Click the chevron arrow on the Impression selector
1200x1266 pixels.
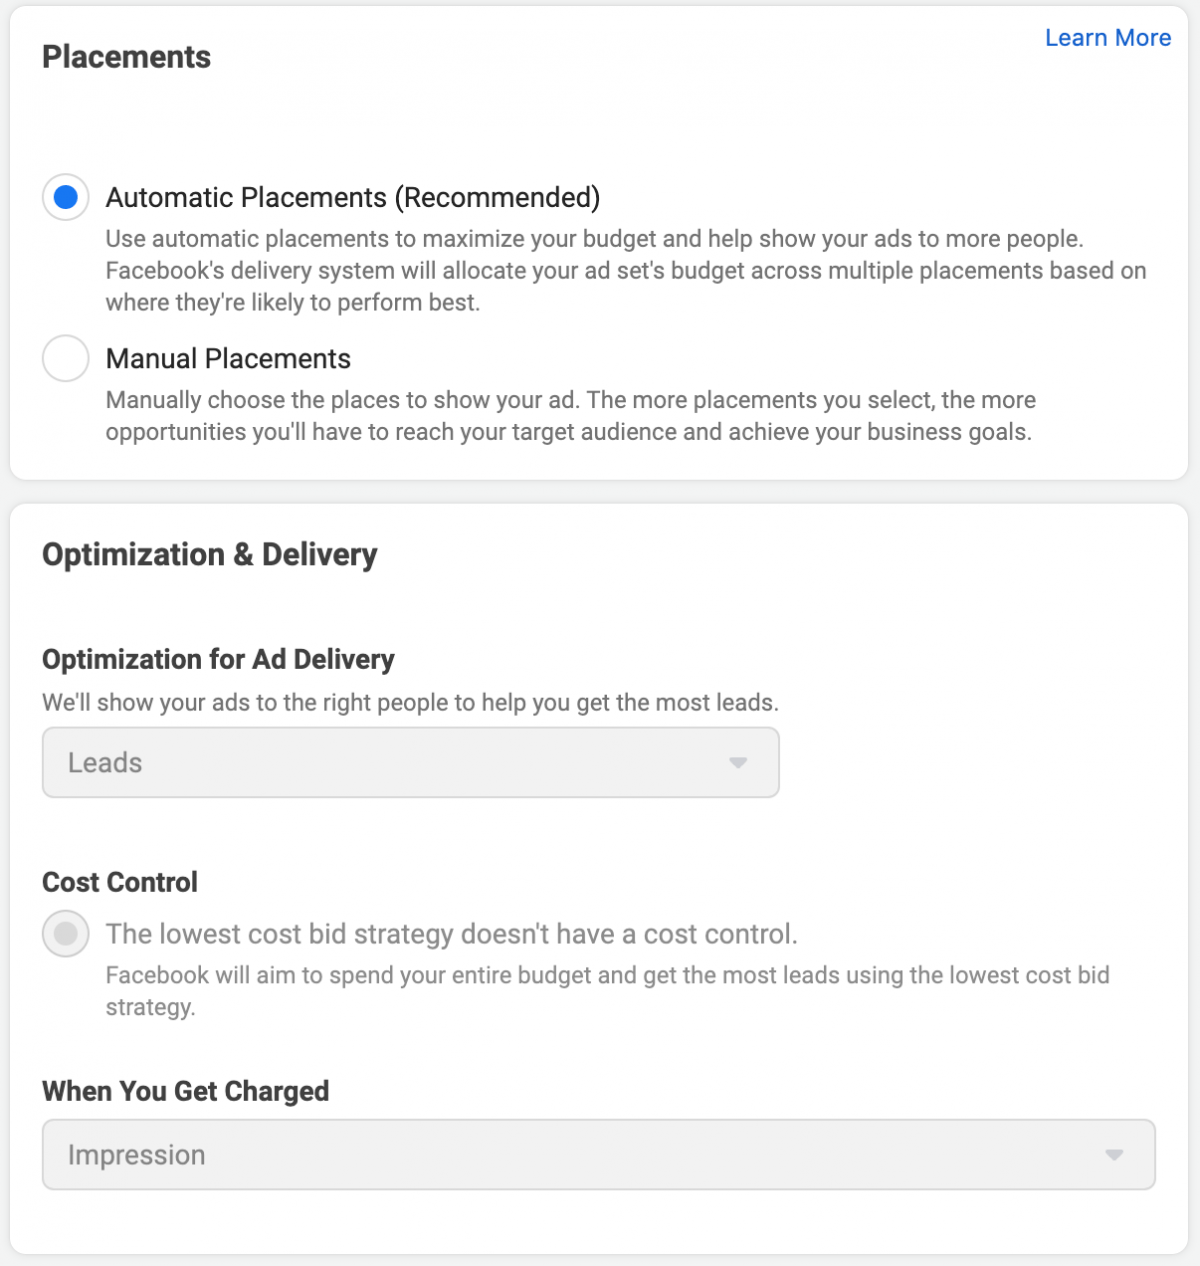1113,1154
